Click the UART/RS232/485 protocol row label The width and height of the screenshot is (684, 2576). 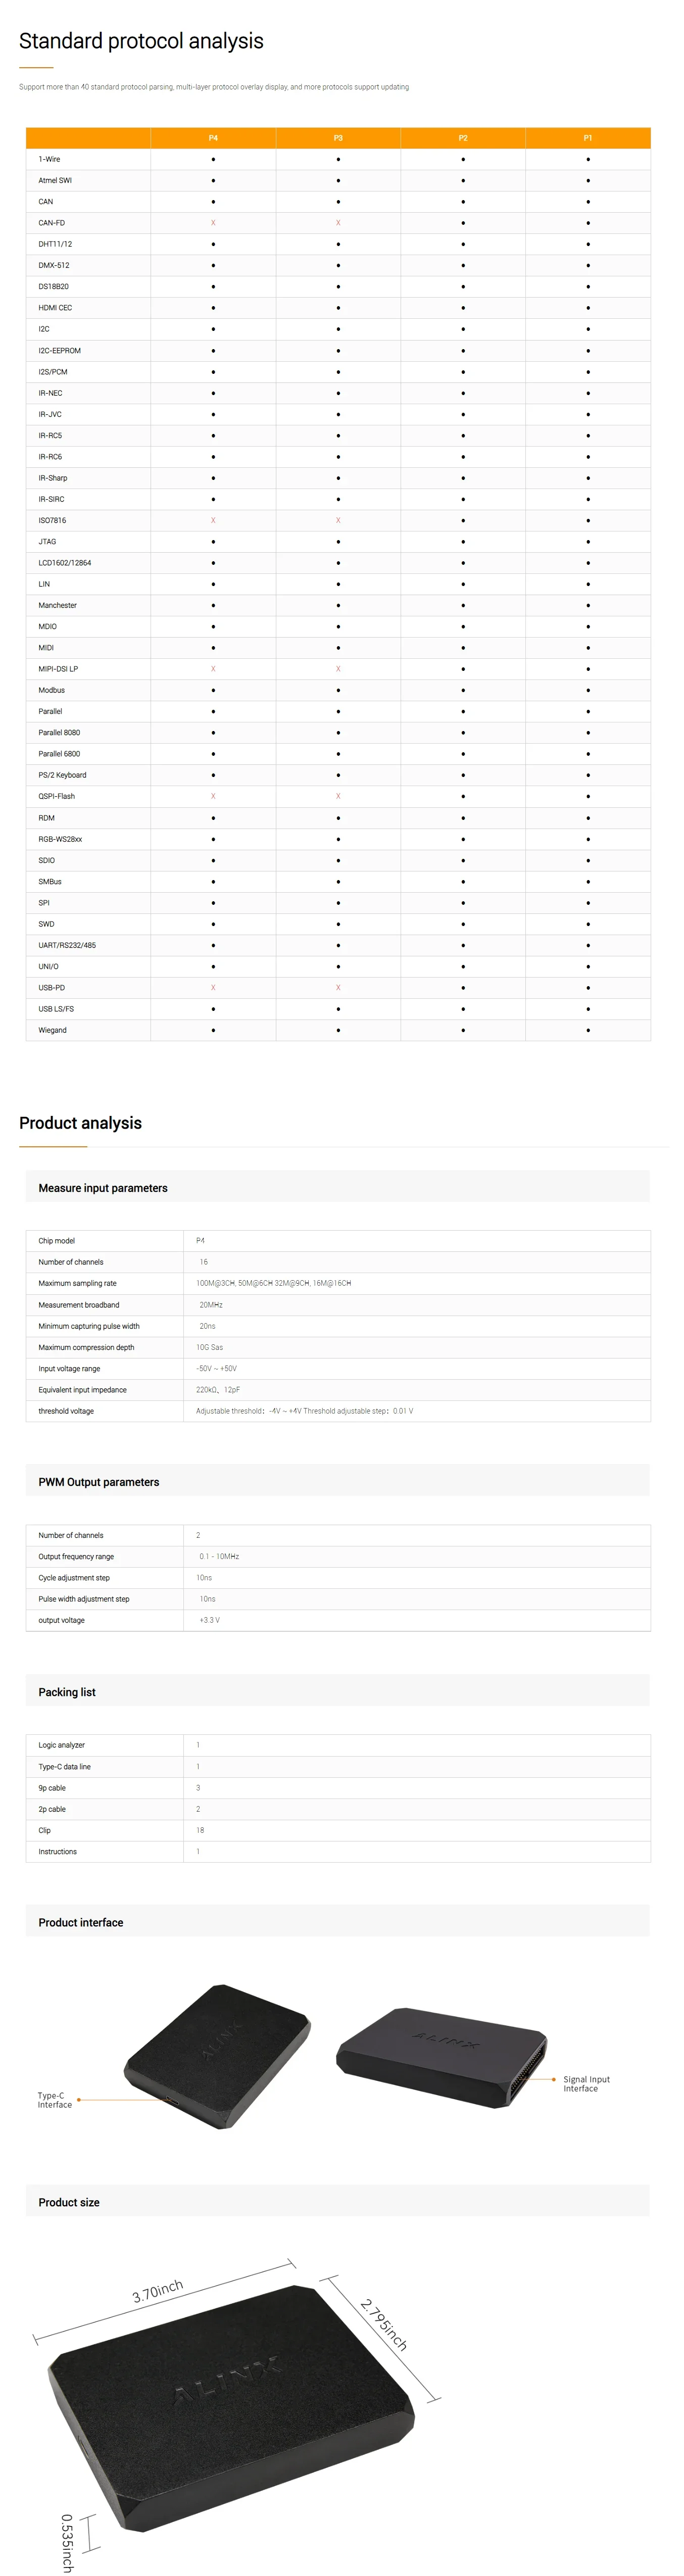pos(67,945)
